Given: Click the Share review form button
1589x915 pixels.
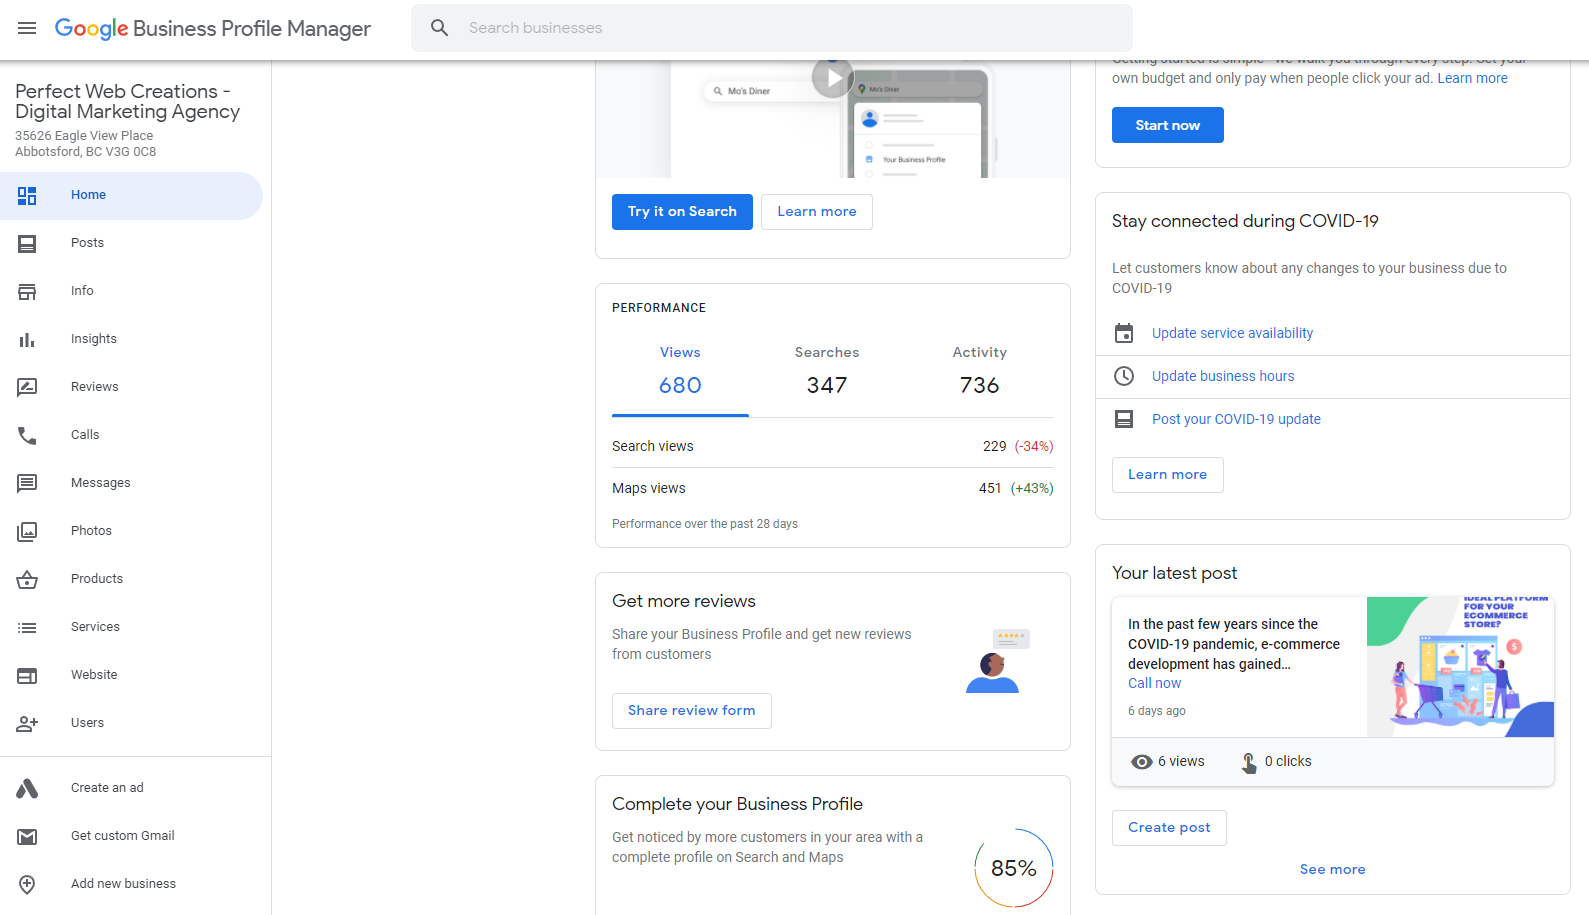Looking at the screenshot, I should pos(692,711).
